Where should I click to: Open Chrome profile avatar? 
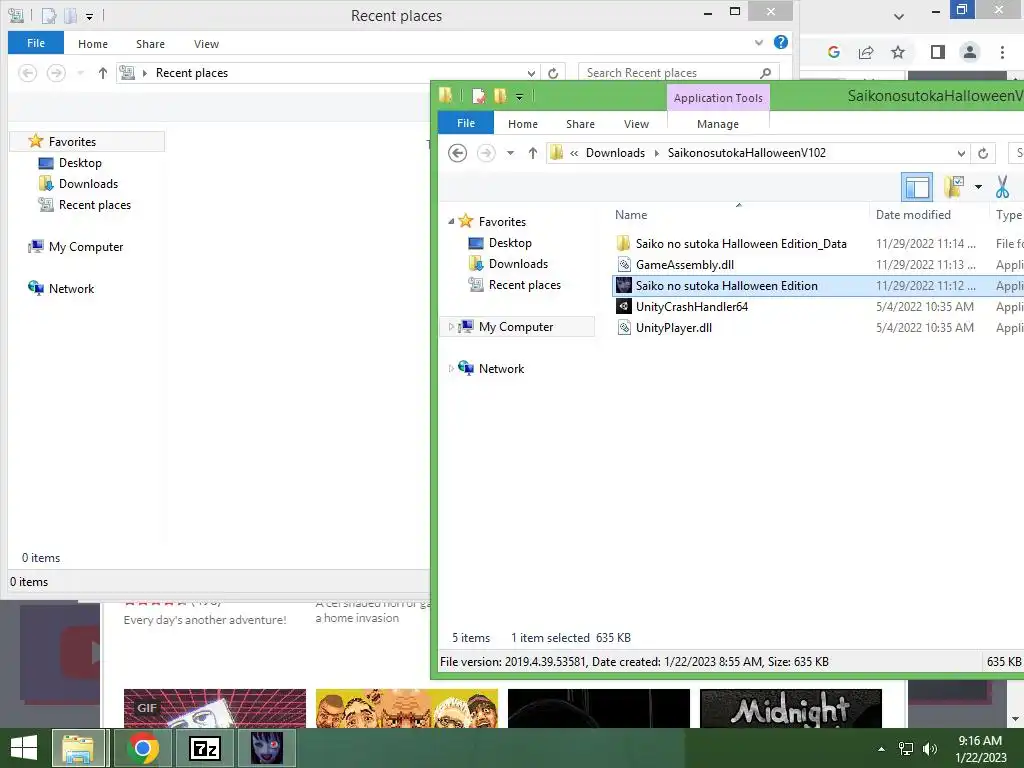click(x=970, y=52)
